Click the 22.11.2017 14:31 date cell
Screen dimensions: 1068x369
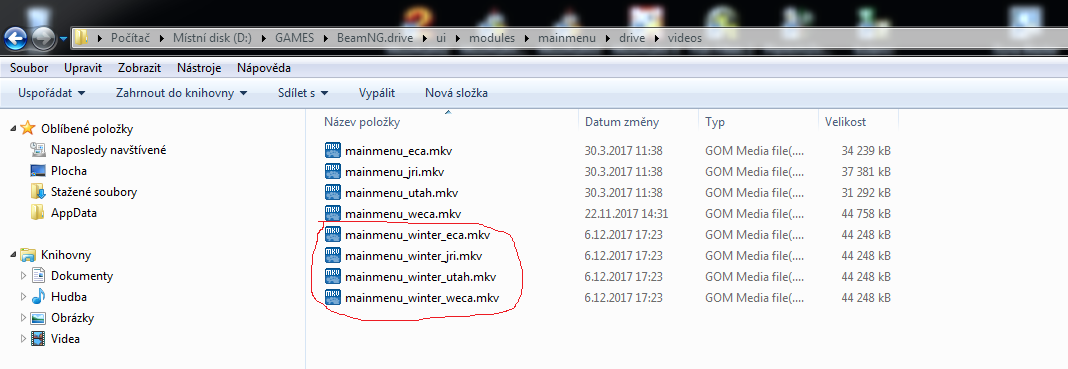pyautogui.click(x=626, y=214)
